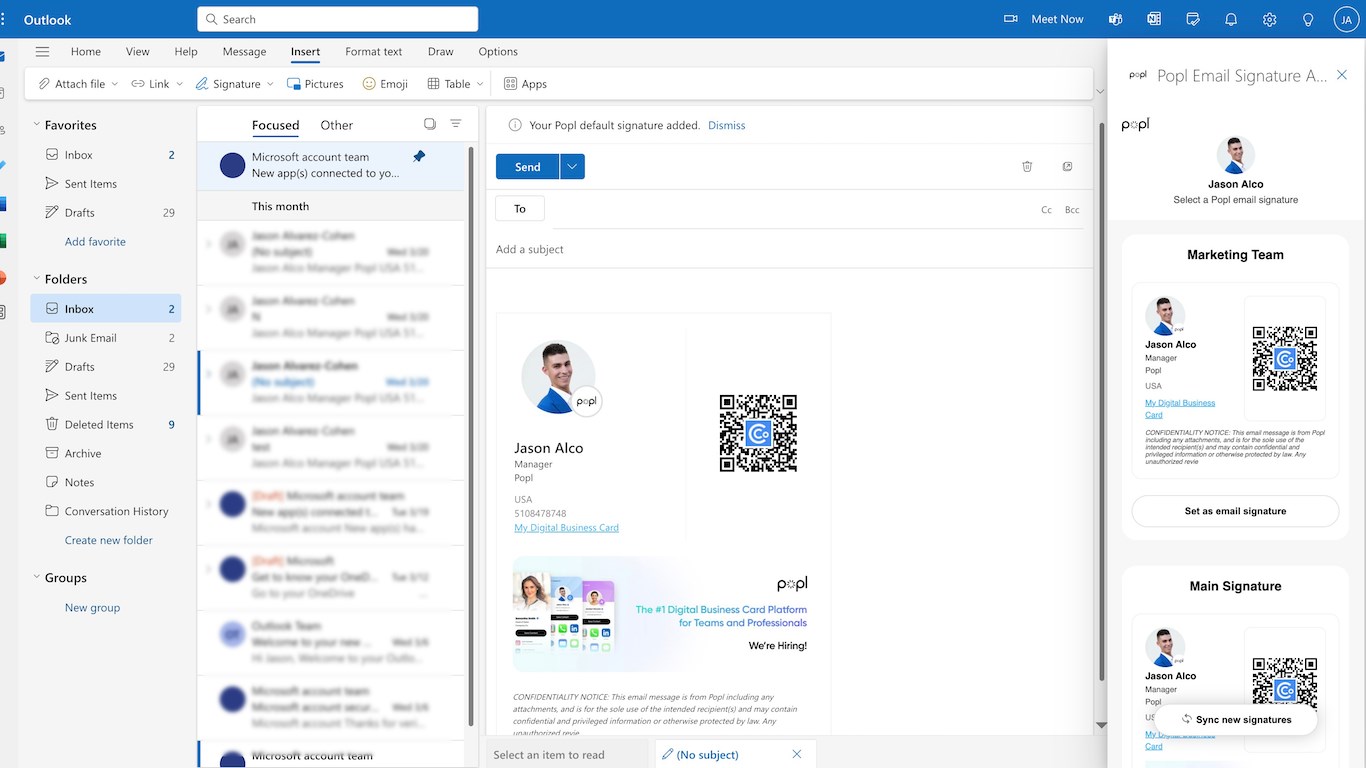Click the Search box
The image size is (1366, 768).
click(x=338, y=19)
